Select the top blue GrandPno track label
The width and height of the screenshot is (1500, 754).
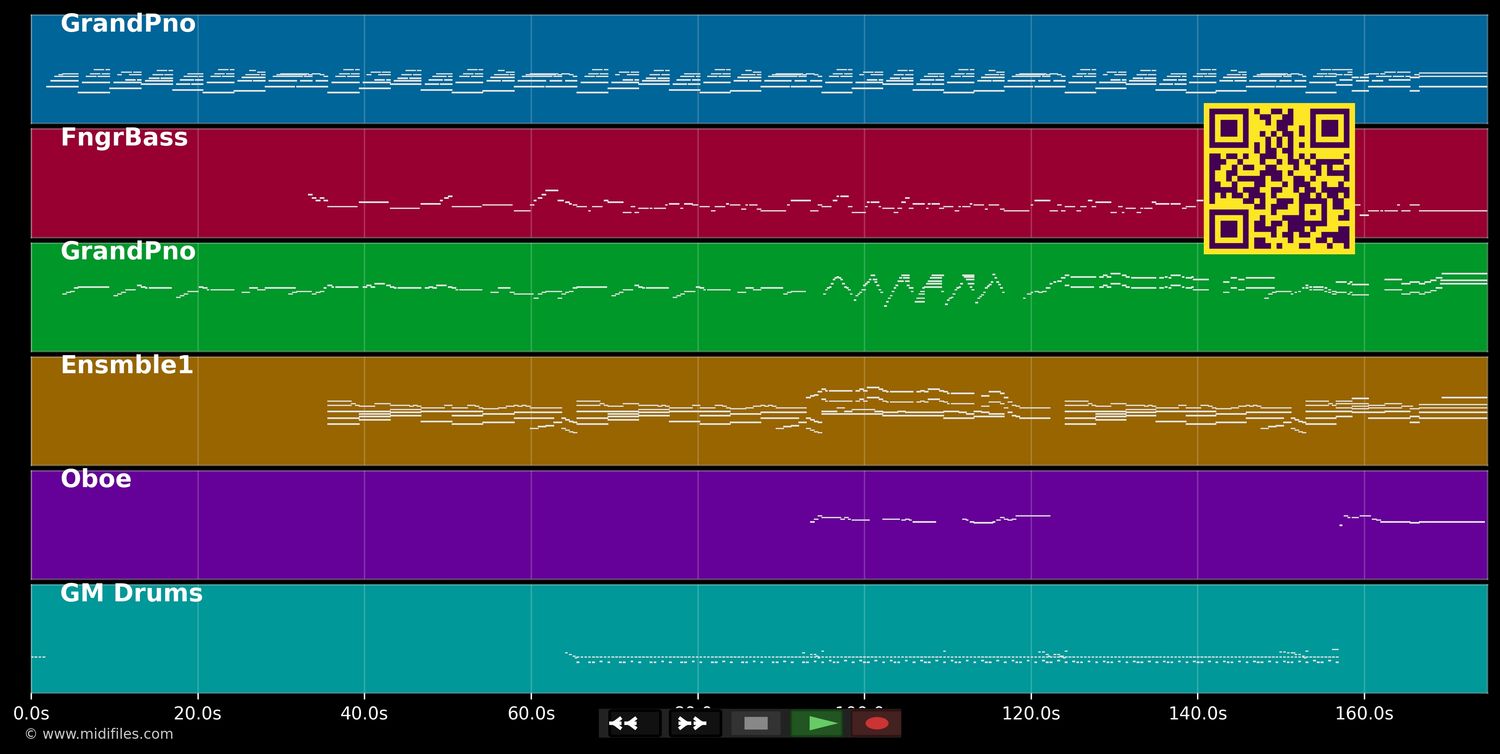128,24
